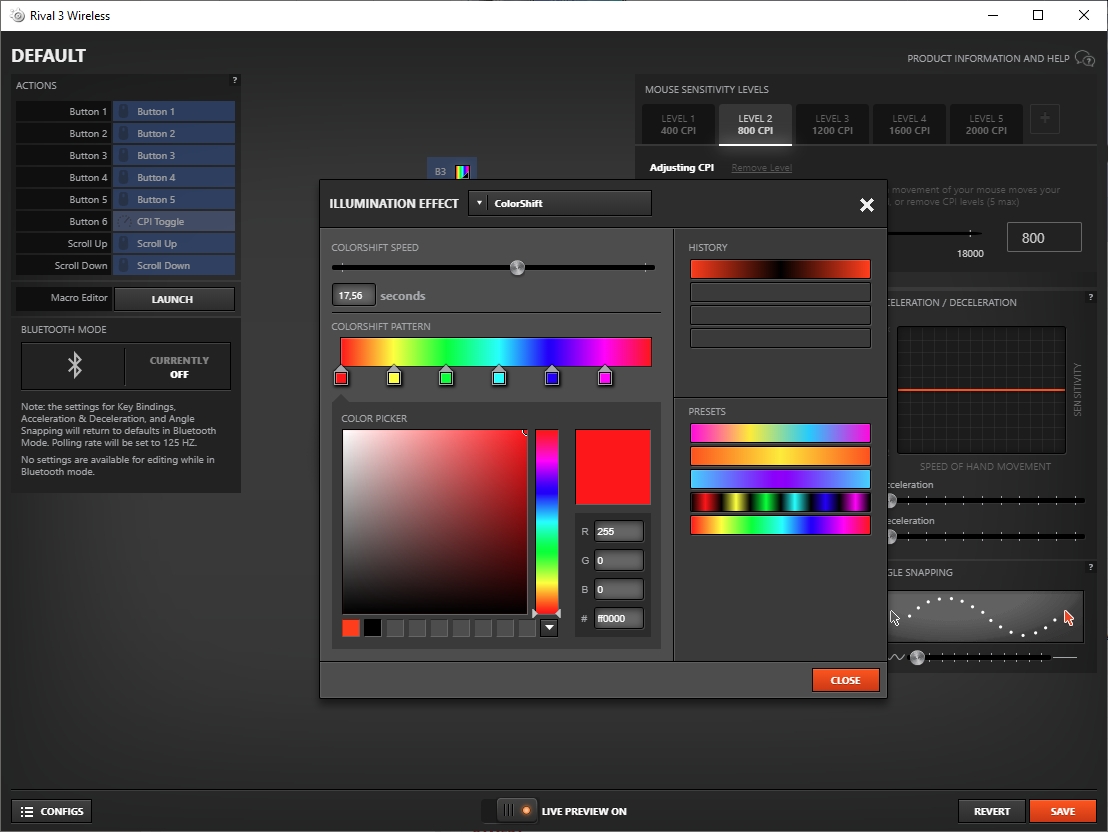Click the large red color preview box

point(613,467)
